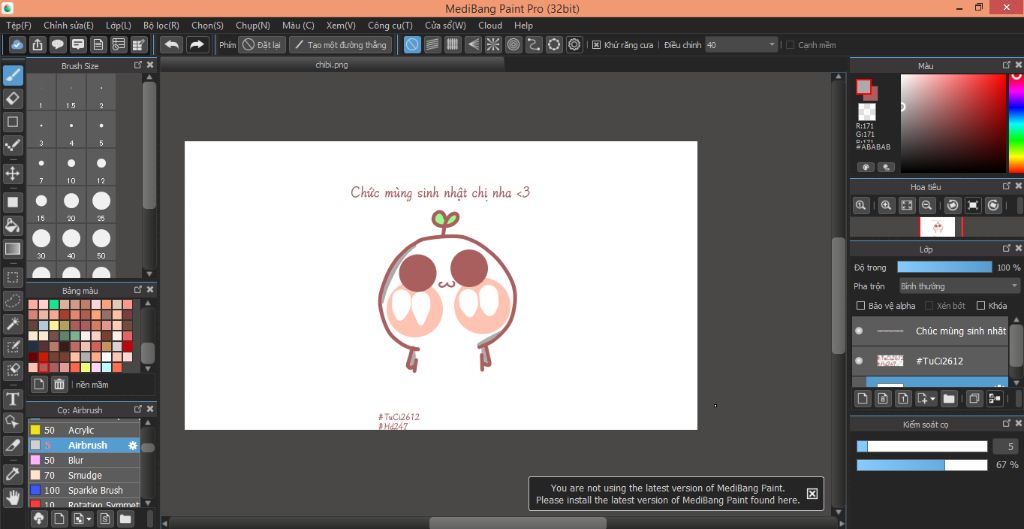Select the Lasso selection tool
The height and width of the screenshot is (529, 1024).
point(12,300)
